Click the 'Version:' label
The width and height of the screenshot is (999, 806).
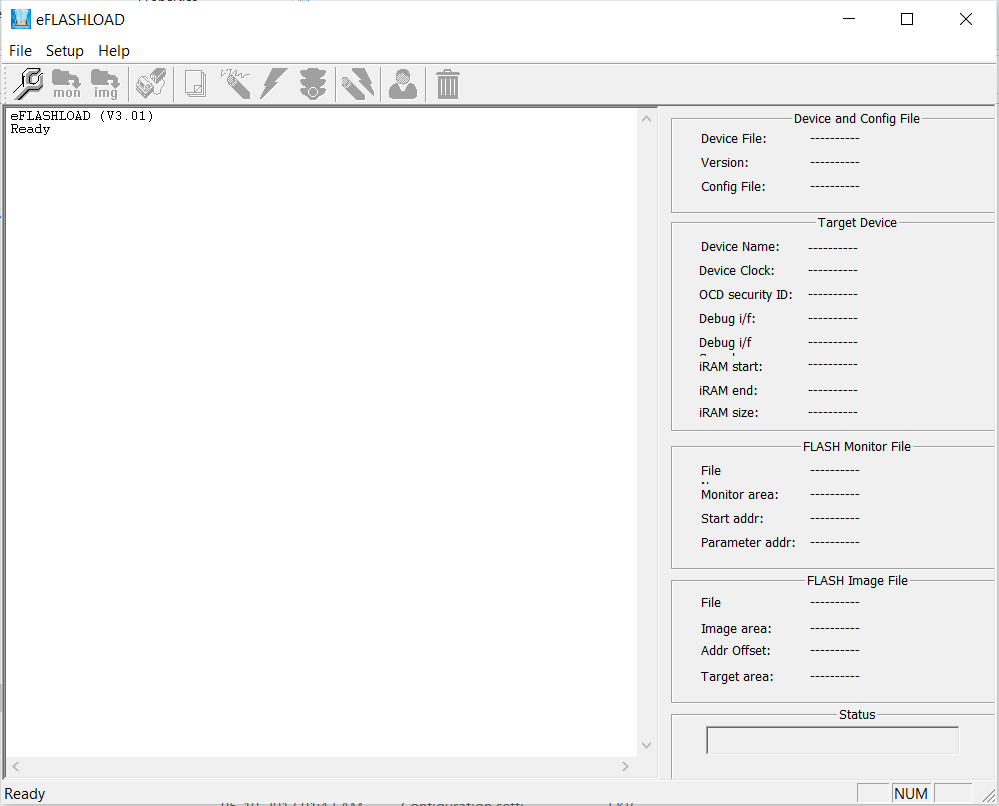(x=724, y=162)
